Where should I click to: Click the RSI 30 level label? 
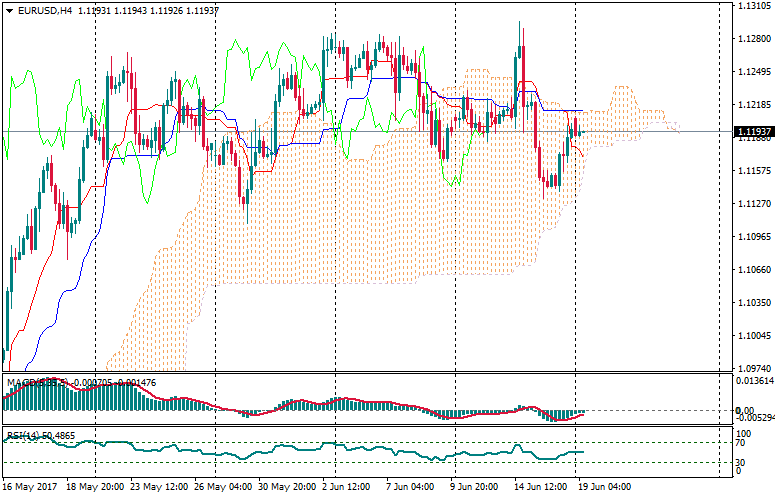[x=743, y=462]
